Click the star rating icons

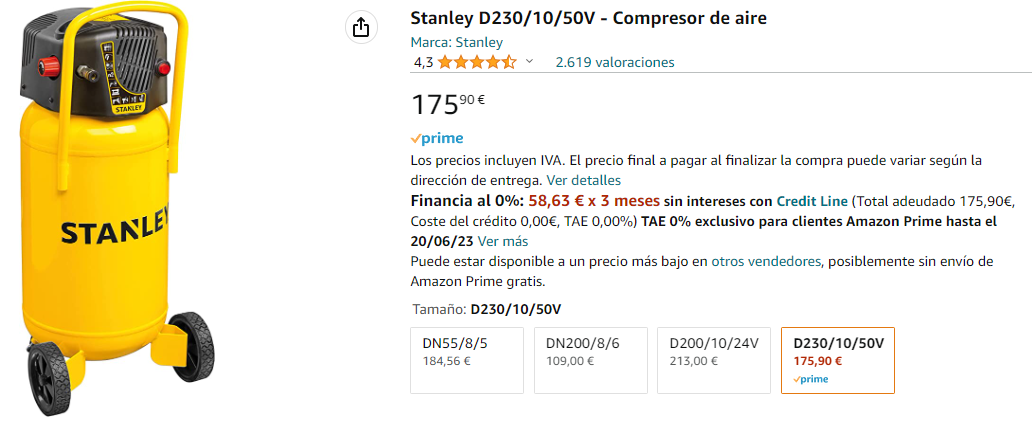(x=477, y=62)
